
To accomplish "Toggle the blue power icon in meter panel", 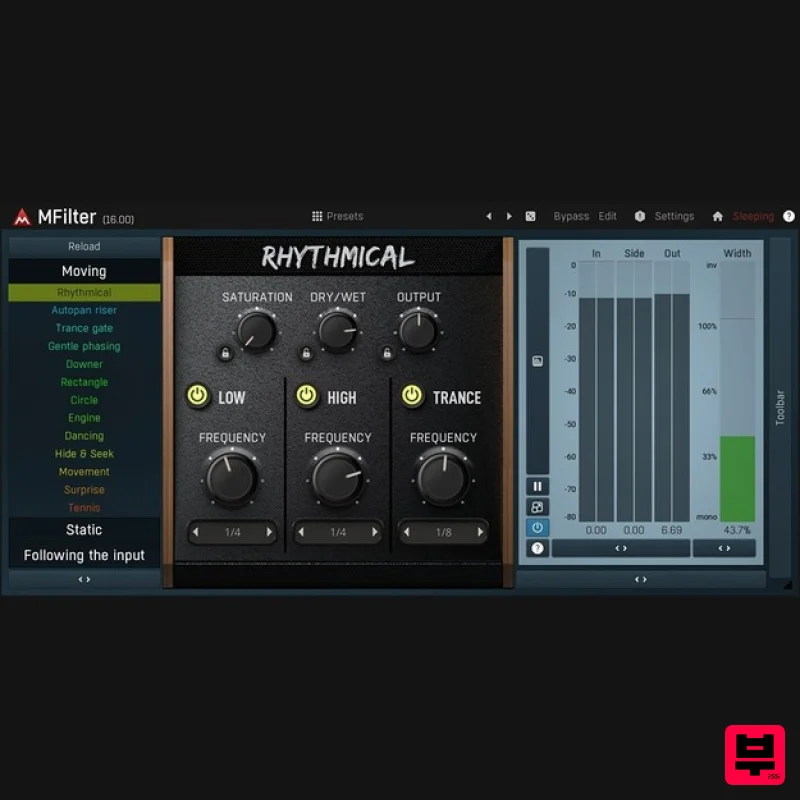I will [x=537, y=528].
